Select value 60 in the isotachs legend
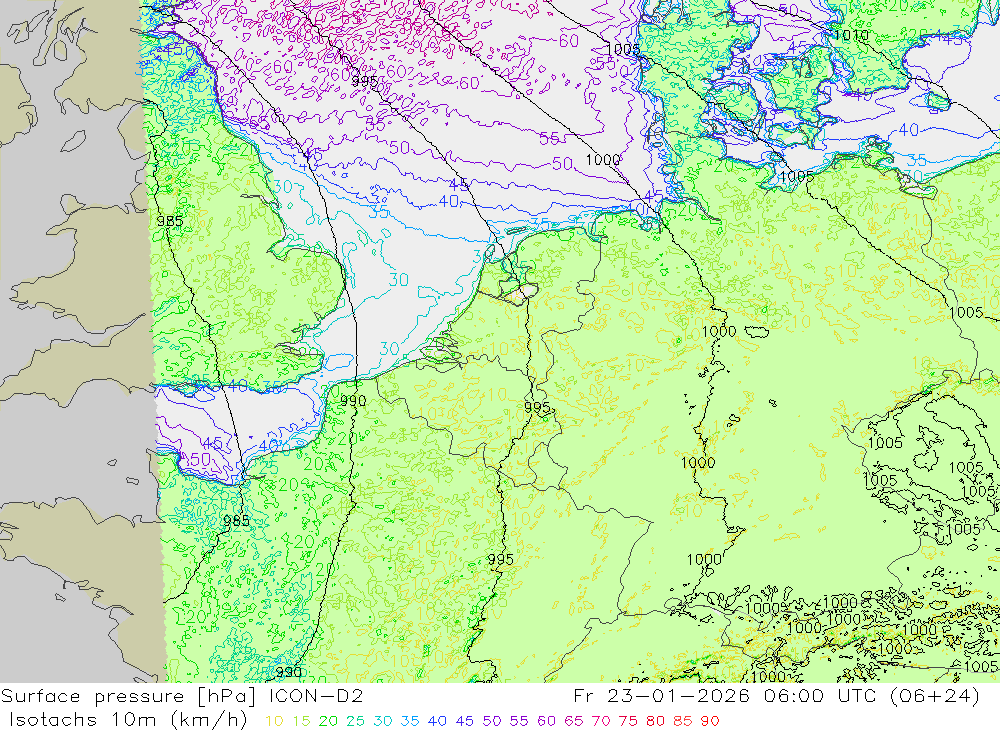Screen dimensions: 1000x733 click(546, 722)
